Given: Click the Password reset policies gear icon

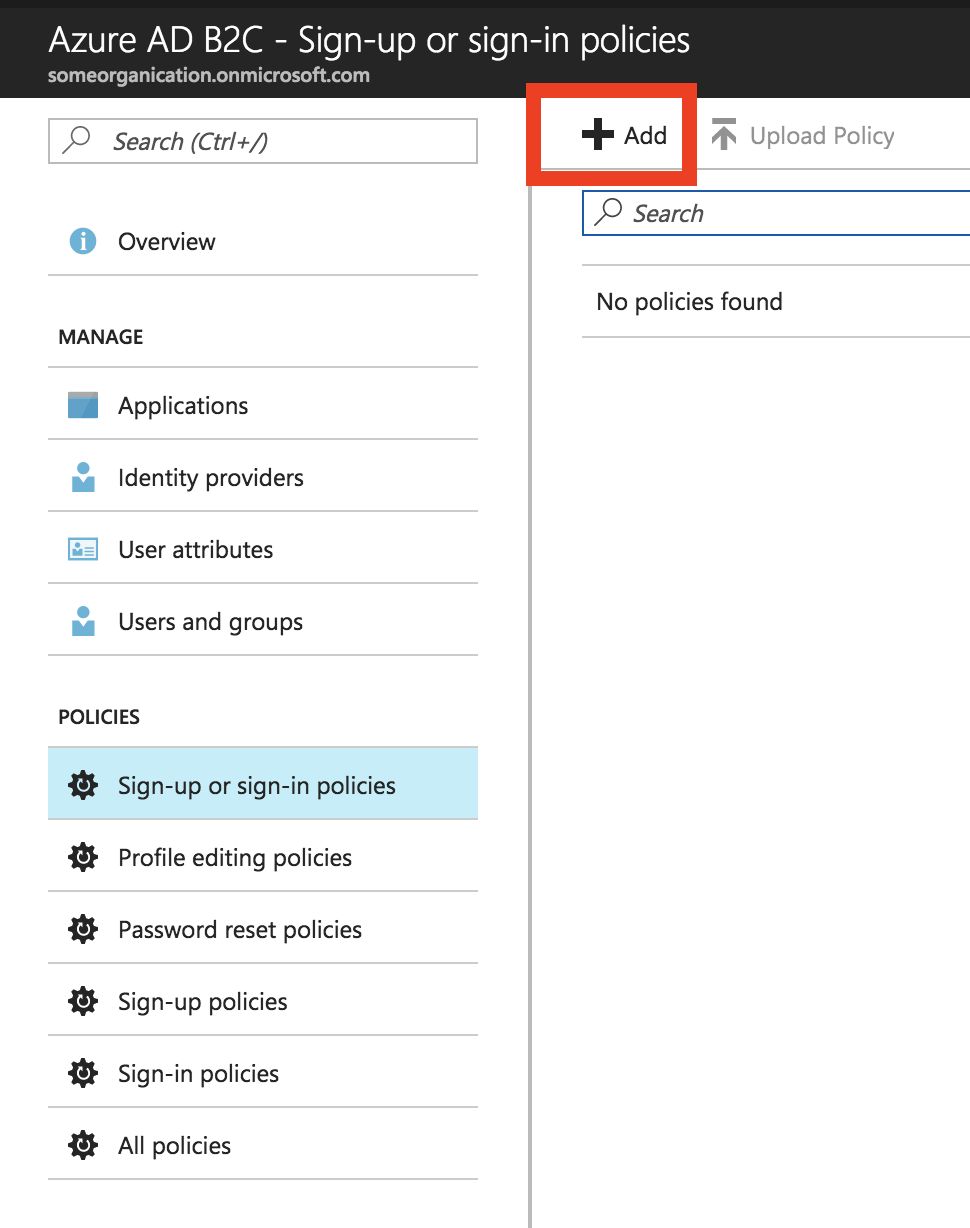Looking at the screenshot, I should pos(83,929).
